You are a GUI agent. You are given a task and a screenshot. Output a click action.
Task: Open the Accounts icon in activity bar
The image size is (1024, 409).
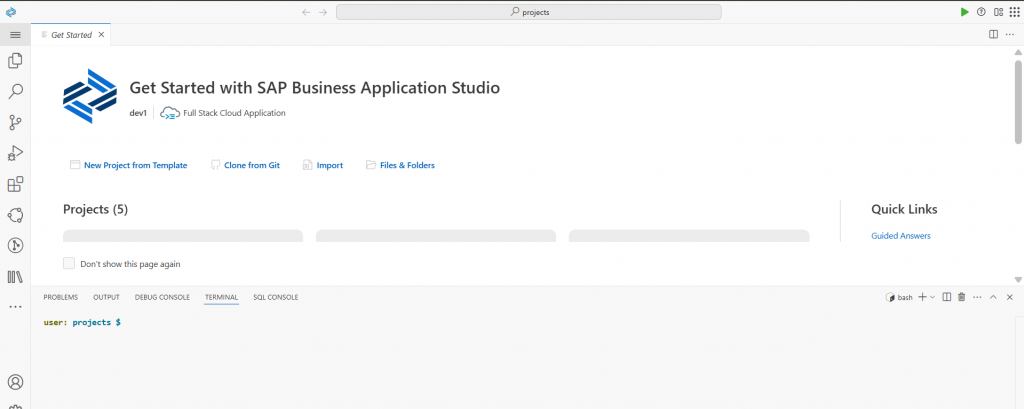[x=15, y=382]
